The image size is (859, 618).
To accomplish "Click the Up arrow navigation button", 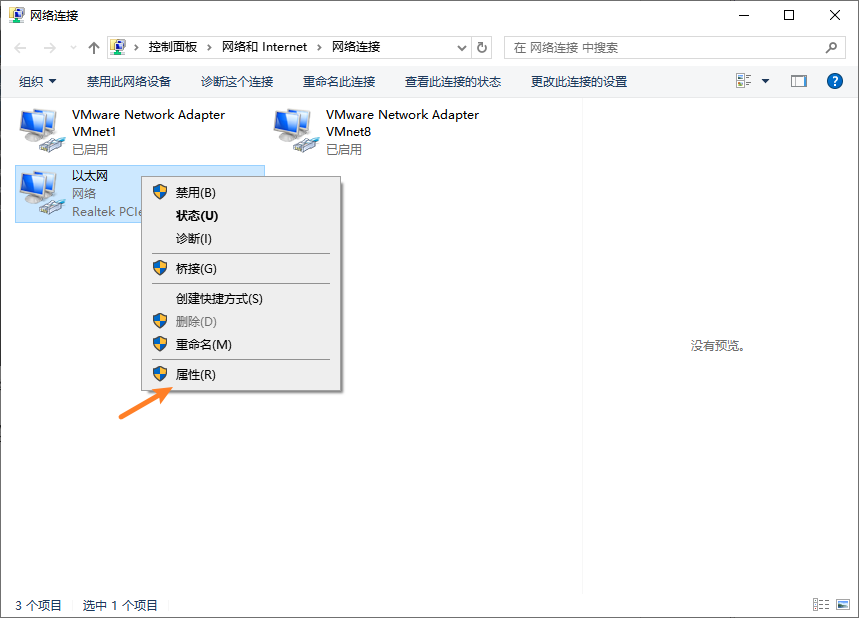I will [94, 48].
